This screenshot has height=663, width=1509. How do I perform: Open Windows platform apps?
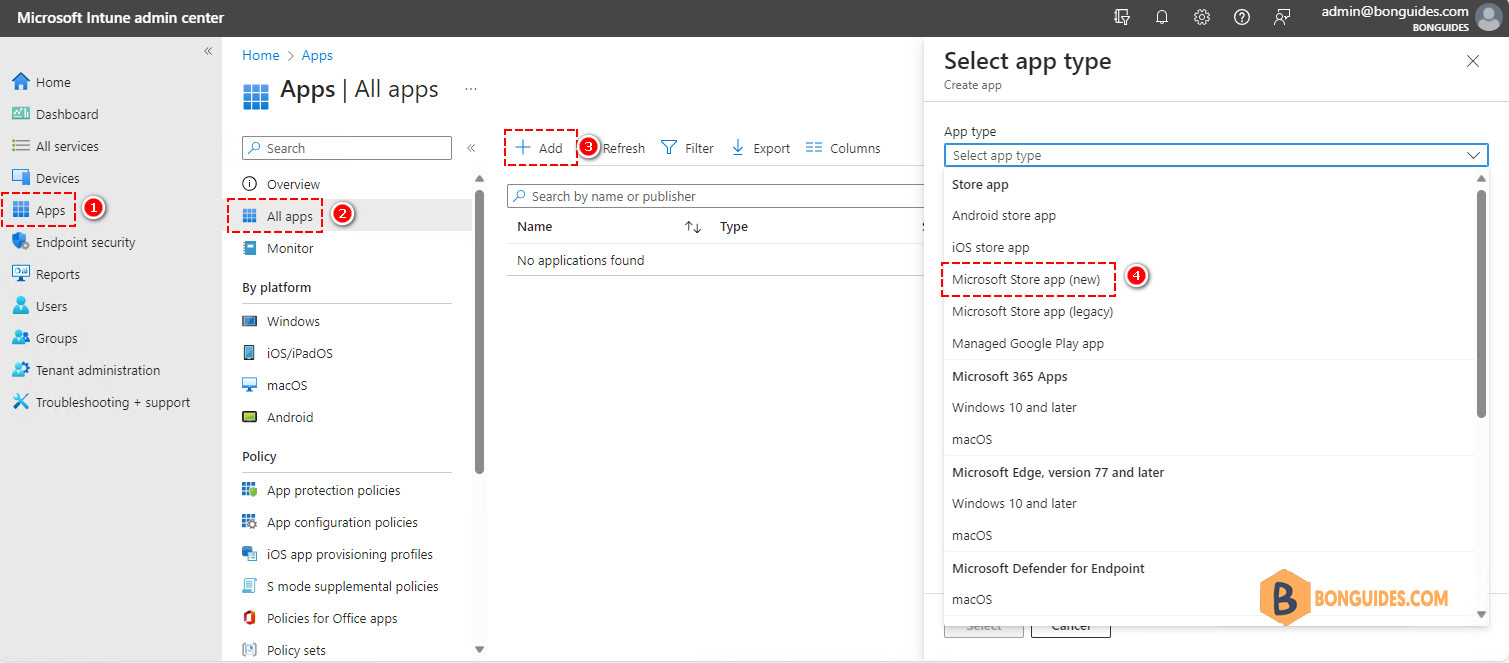[x=293, y=321]
